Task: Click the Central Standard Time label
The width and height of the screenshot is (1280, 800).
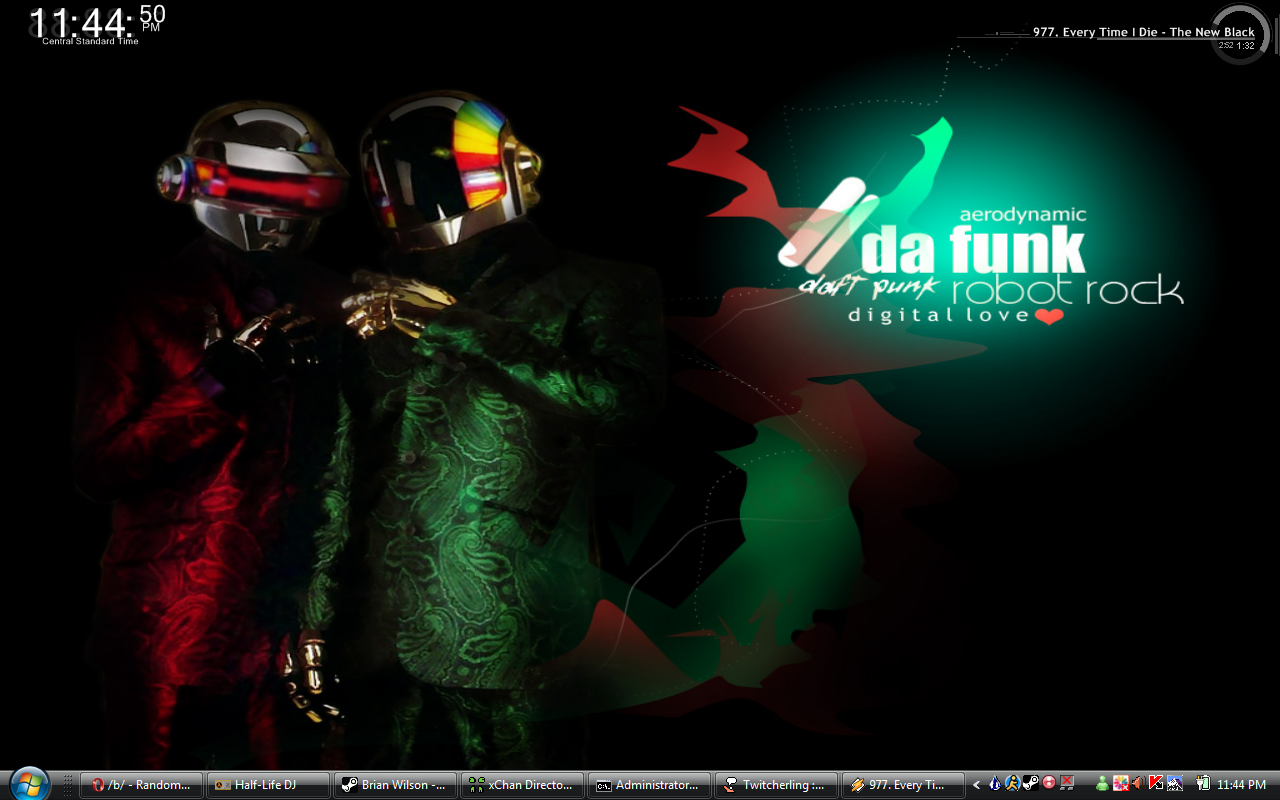Action: click(x=90, y=41)
